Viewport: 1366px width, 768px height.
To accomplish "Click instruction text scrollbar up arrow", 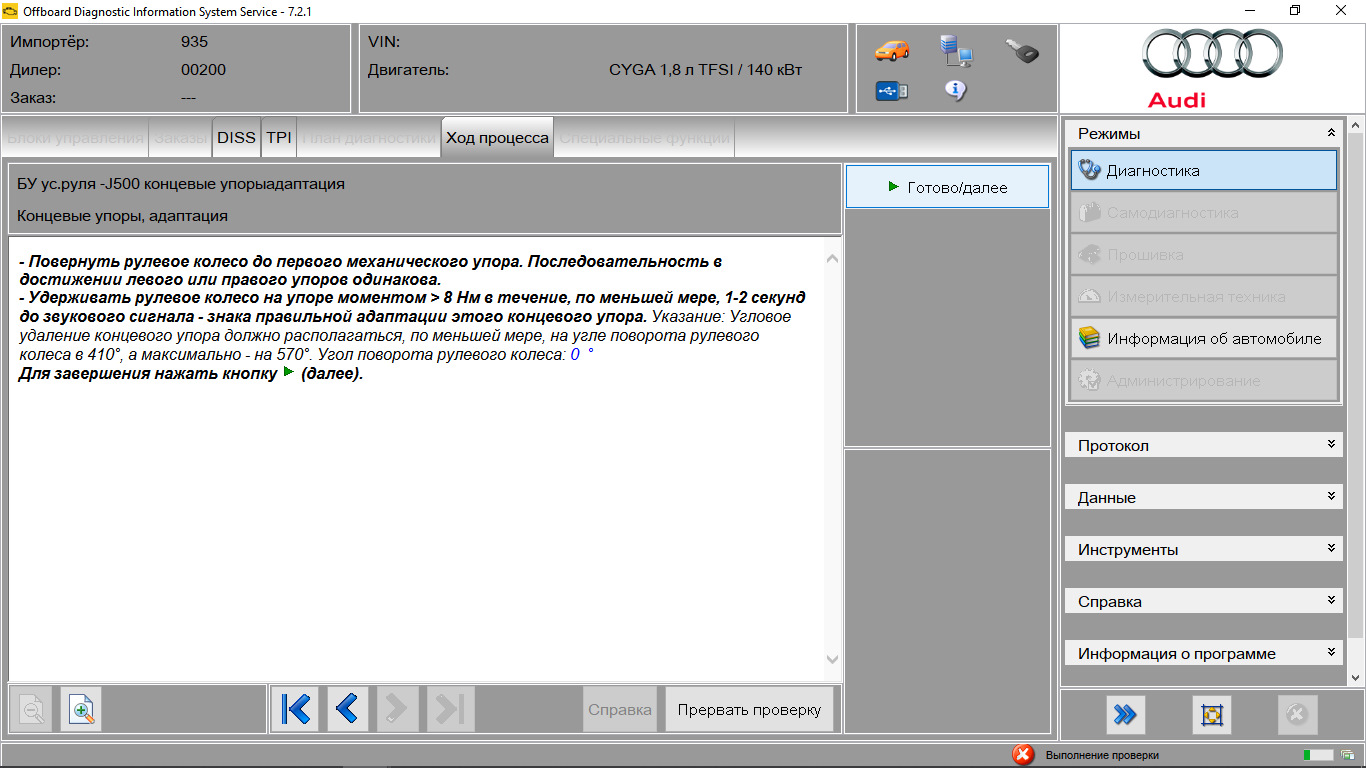I will coord(833,259).
